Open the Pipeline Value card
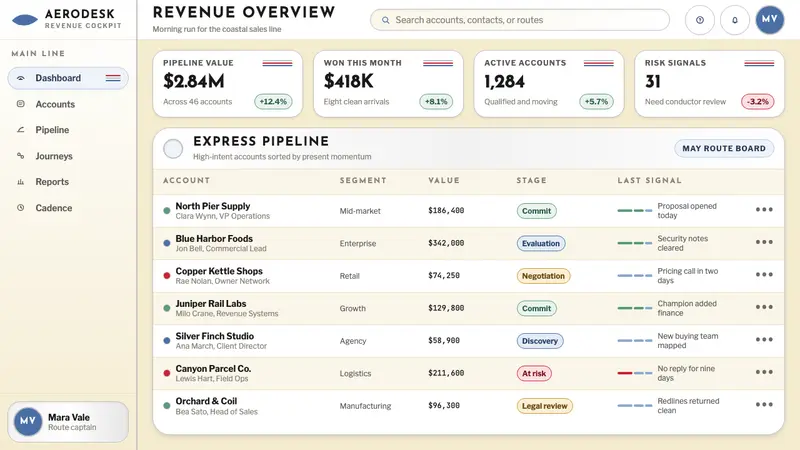Viewport: 800px width, 450px height. tap(228, 84)
